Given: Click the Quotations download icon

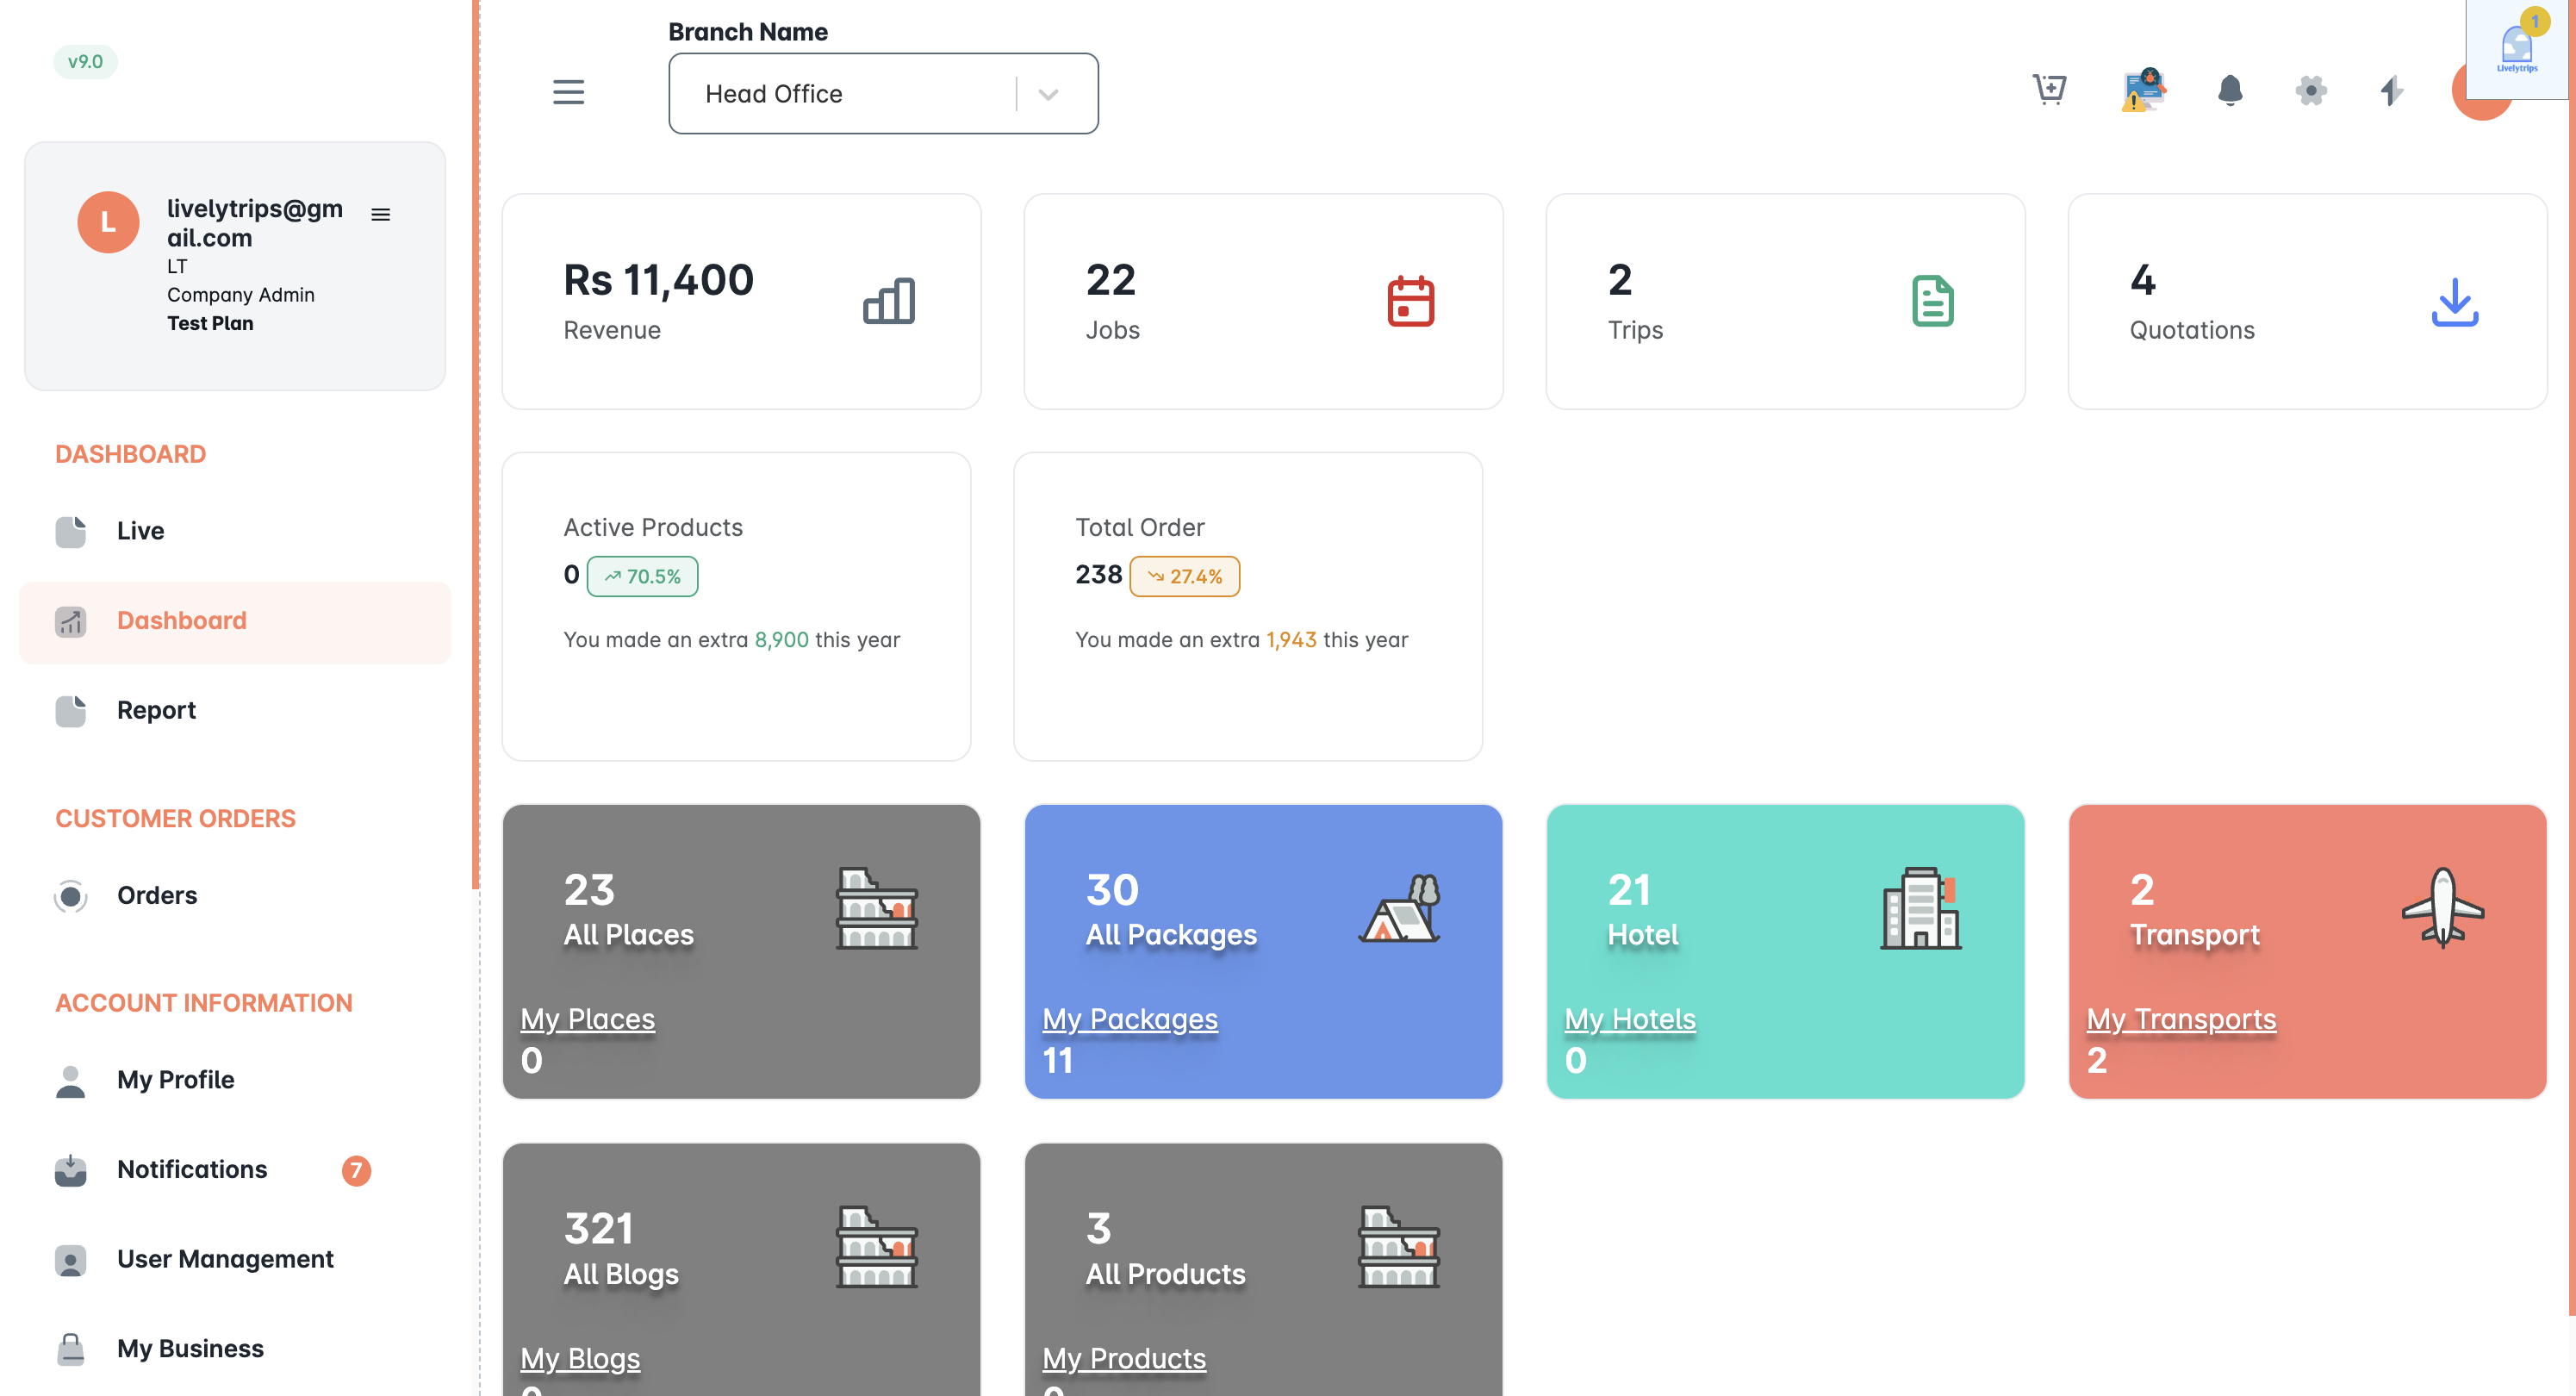Looking at the screenshot, I should (x=2454, y=301).
